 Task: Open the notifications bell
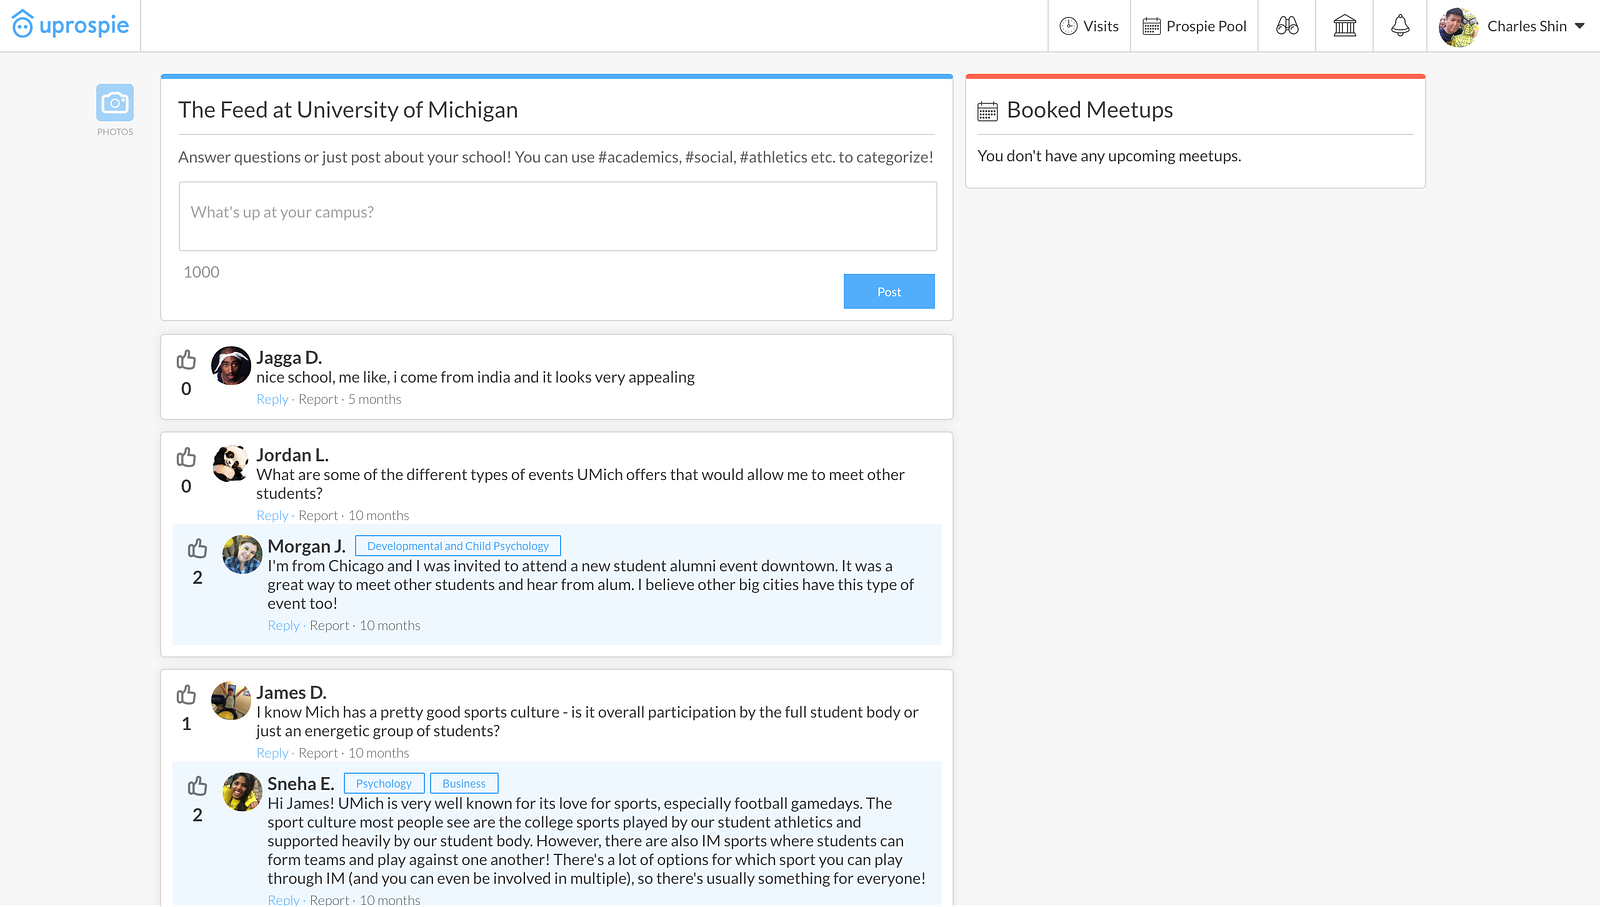click(1400, 26)
